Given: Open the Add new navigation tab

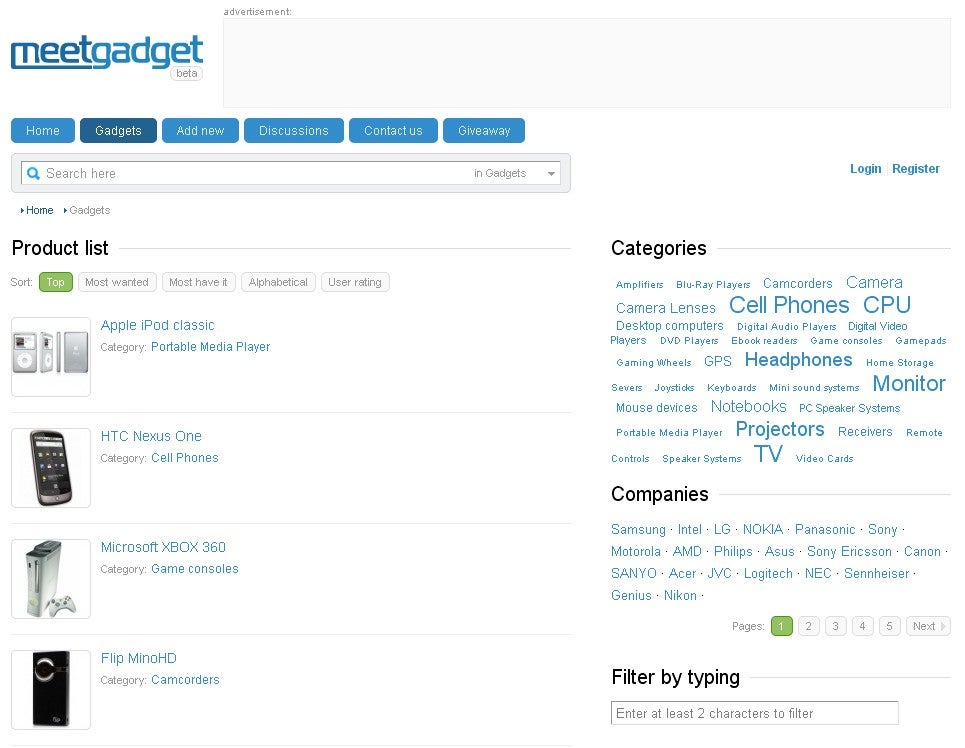Looking at the screenshot, I should point(200,131).
